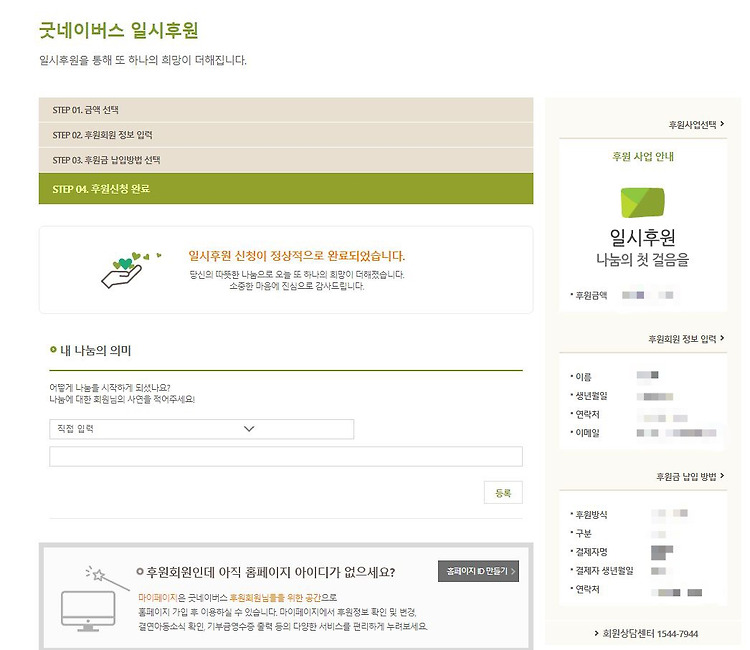This screenshot has height=650, width=750.
Task: Expand 후원금 납입 방법 sidebar link
Action: tap(690, 476)
